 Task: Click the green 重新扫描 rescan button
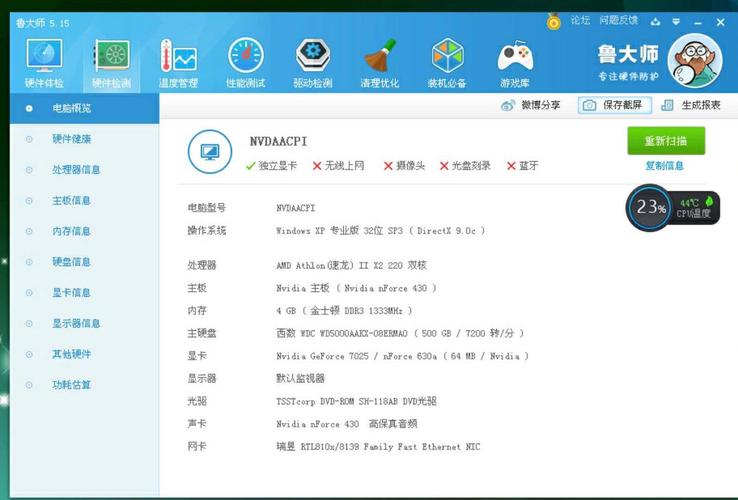click(666, 140)
